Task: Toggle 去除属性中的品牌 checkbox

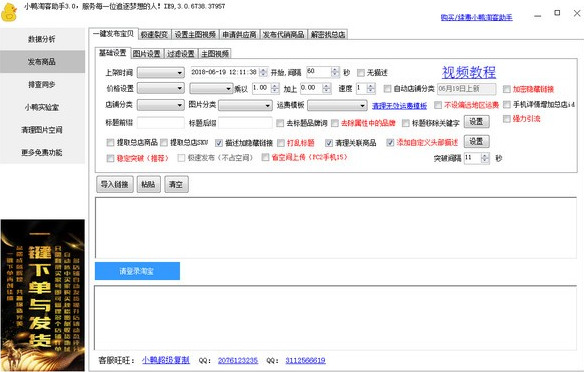Action: click(335, 123)
